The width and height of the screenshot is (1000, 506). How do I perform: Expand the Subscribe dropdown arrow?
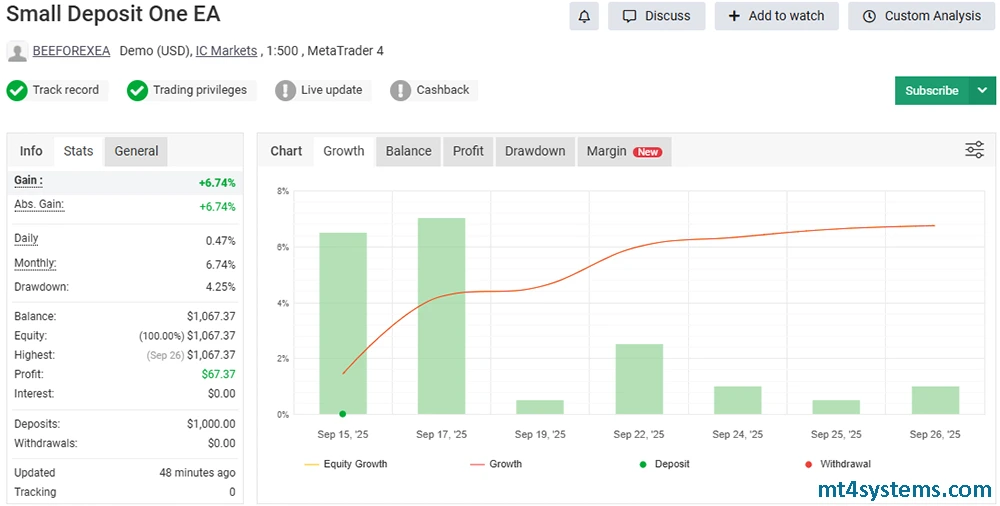pos(982,90)
